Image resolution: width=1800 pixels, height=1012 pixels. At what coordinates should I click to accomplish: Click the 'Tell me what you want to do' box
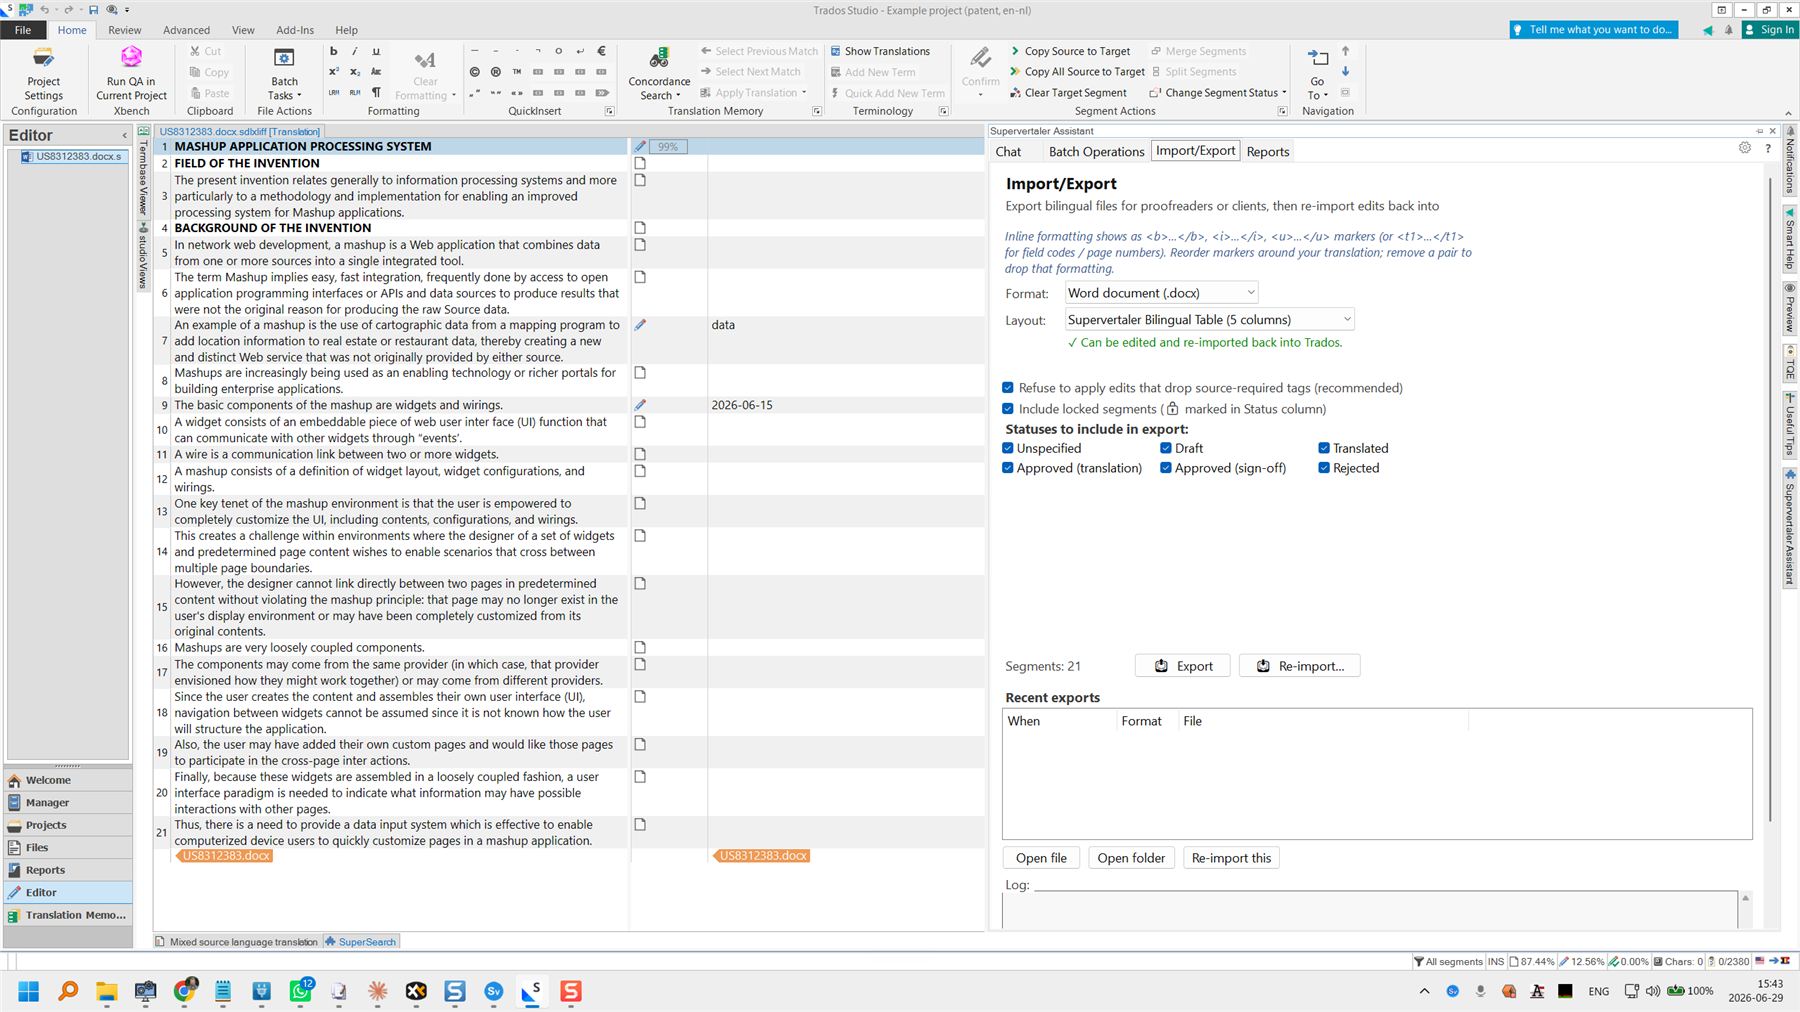pyautogui.click(x=1594, y=30)
